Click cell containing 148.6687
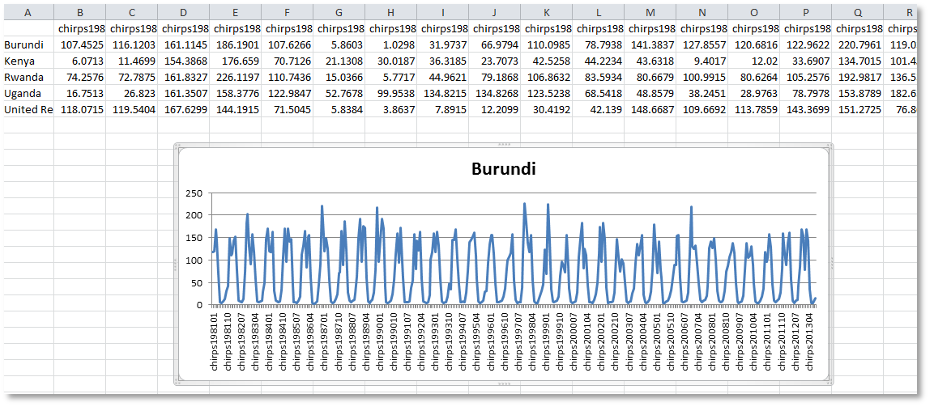 (x=650, y=109)
